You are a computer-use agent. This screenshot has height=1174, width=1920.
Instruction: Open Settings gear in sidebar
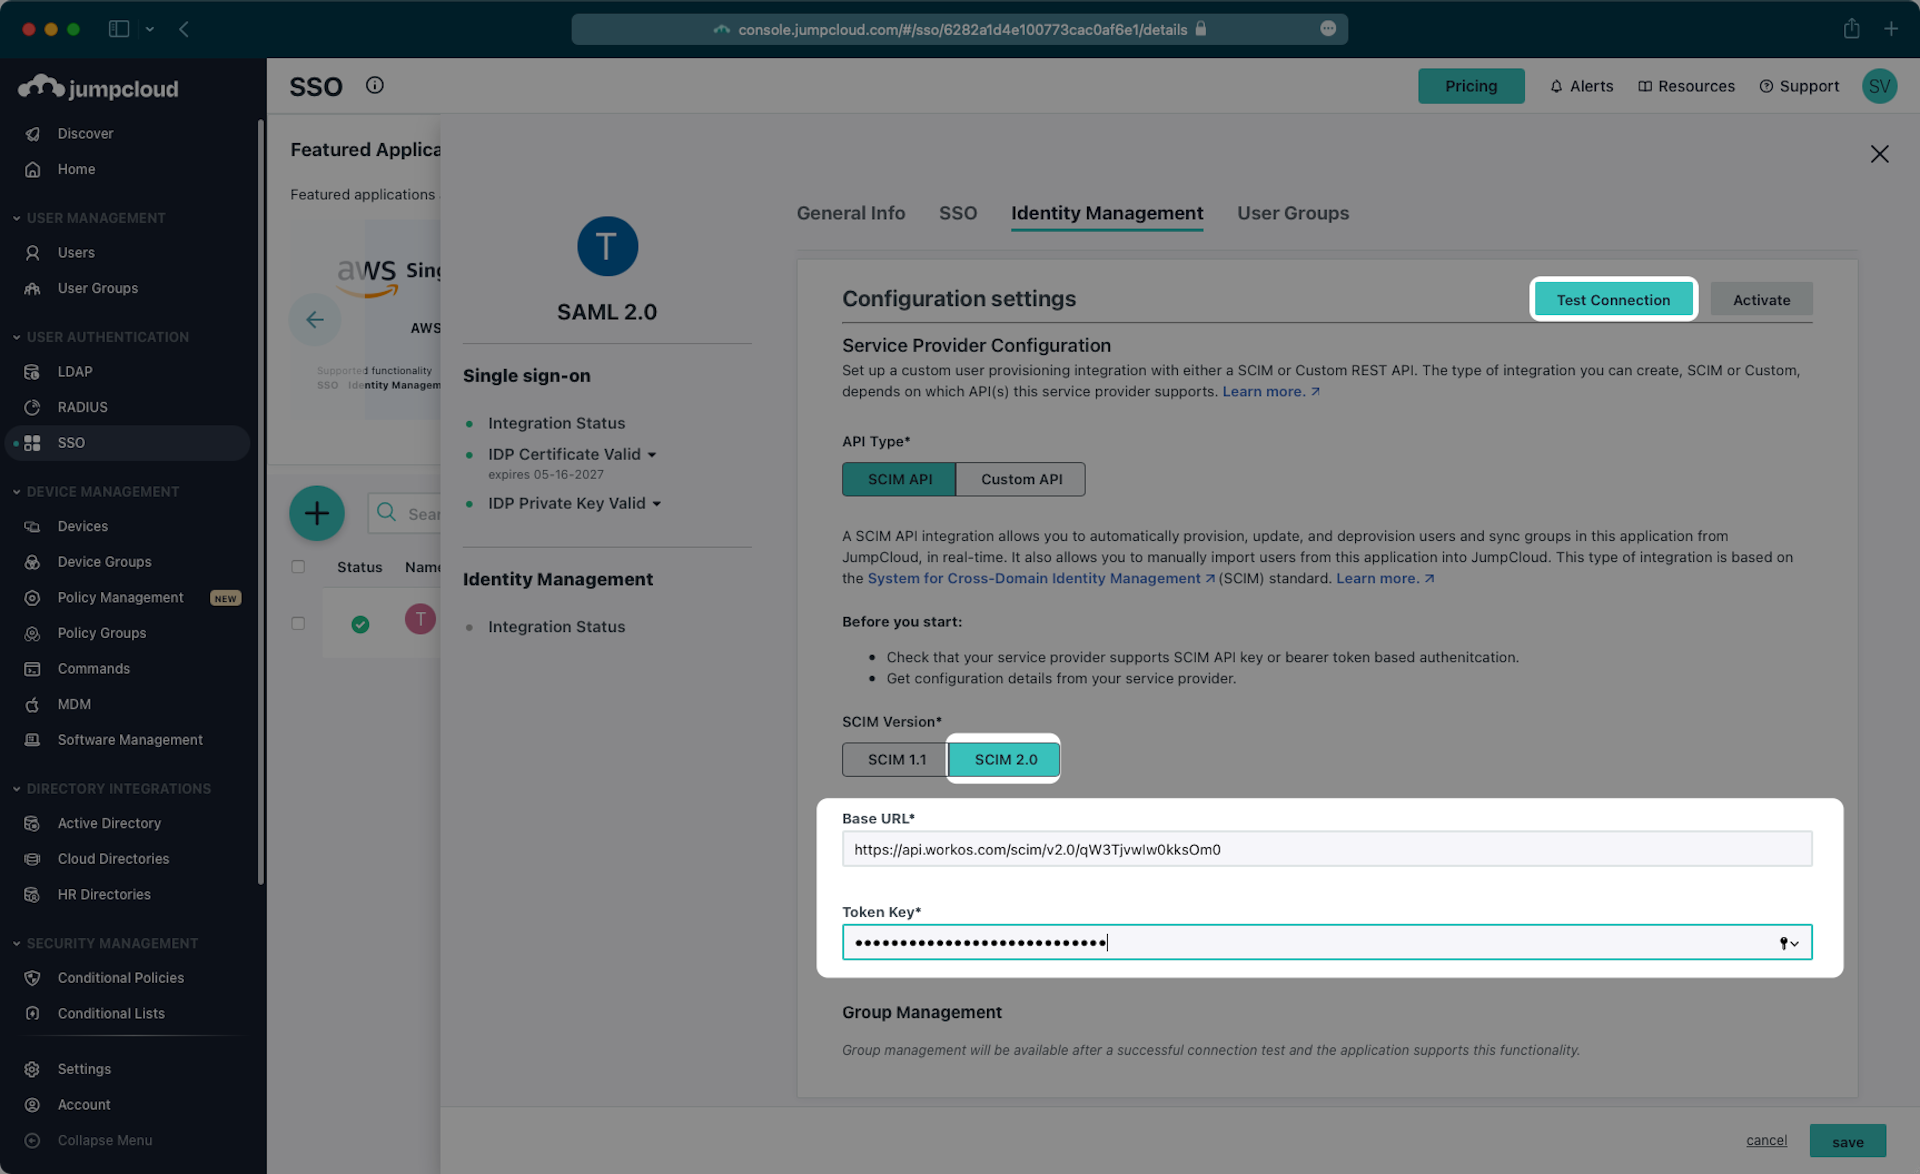[32, 1069]
